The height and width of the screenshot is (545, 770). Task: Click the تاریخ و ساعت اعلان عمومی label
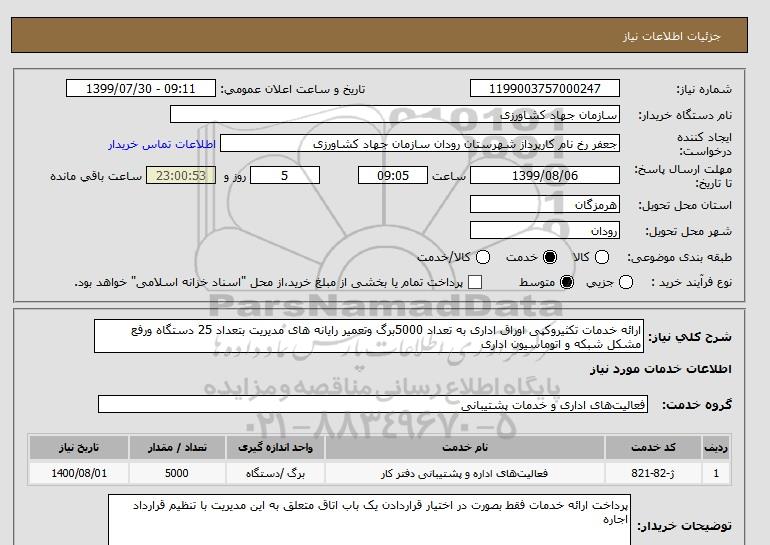click(293, 89)
